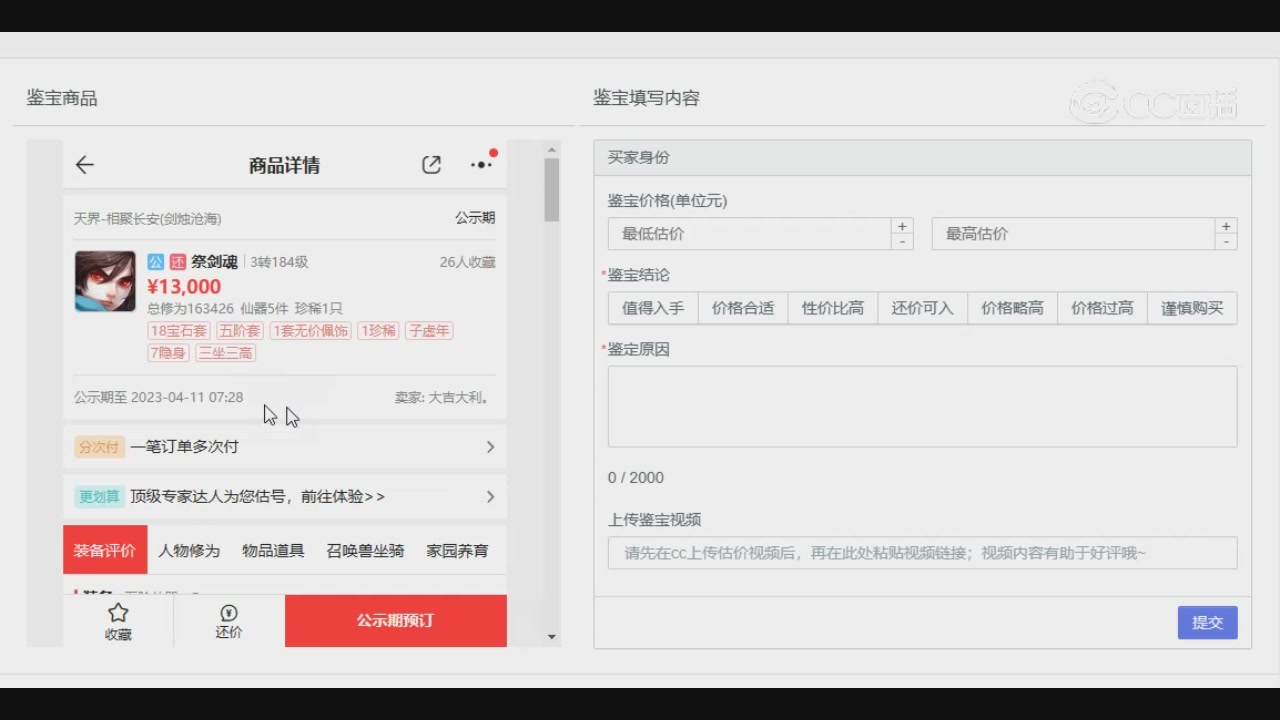Viewport: 1280px width, 720px height.
Task: Open the three-dot more menu
Action: (482, 164)
